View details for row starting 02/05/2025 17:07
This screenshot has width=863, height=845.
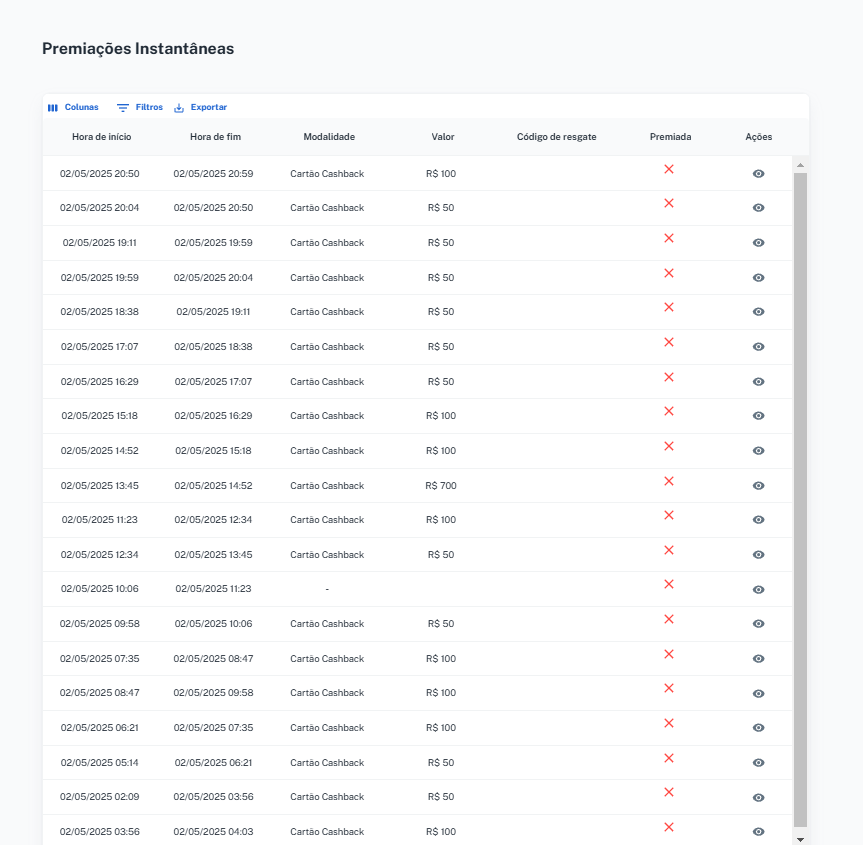(x=758, y=347)
